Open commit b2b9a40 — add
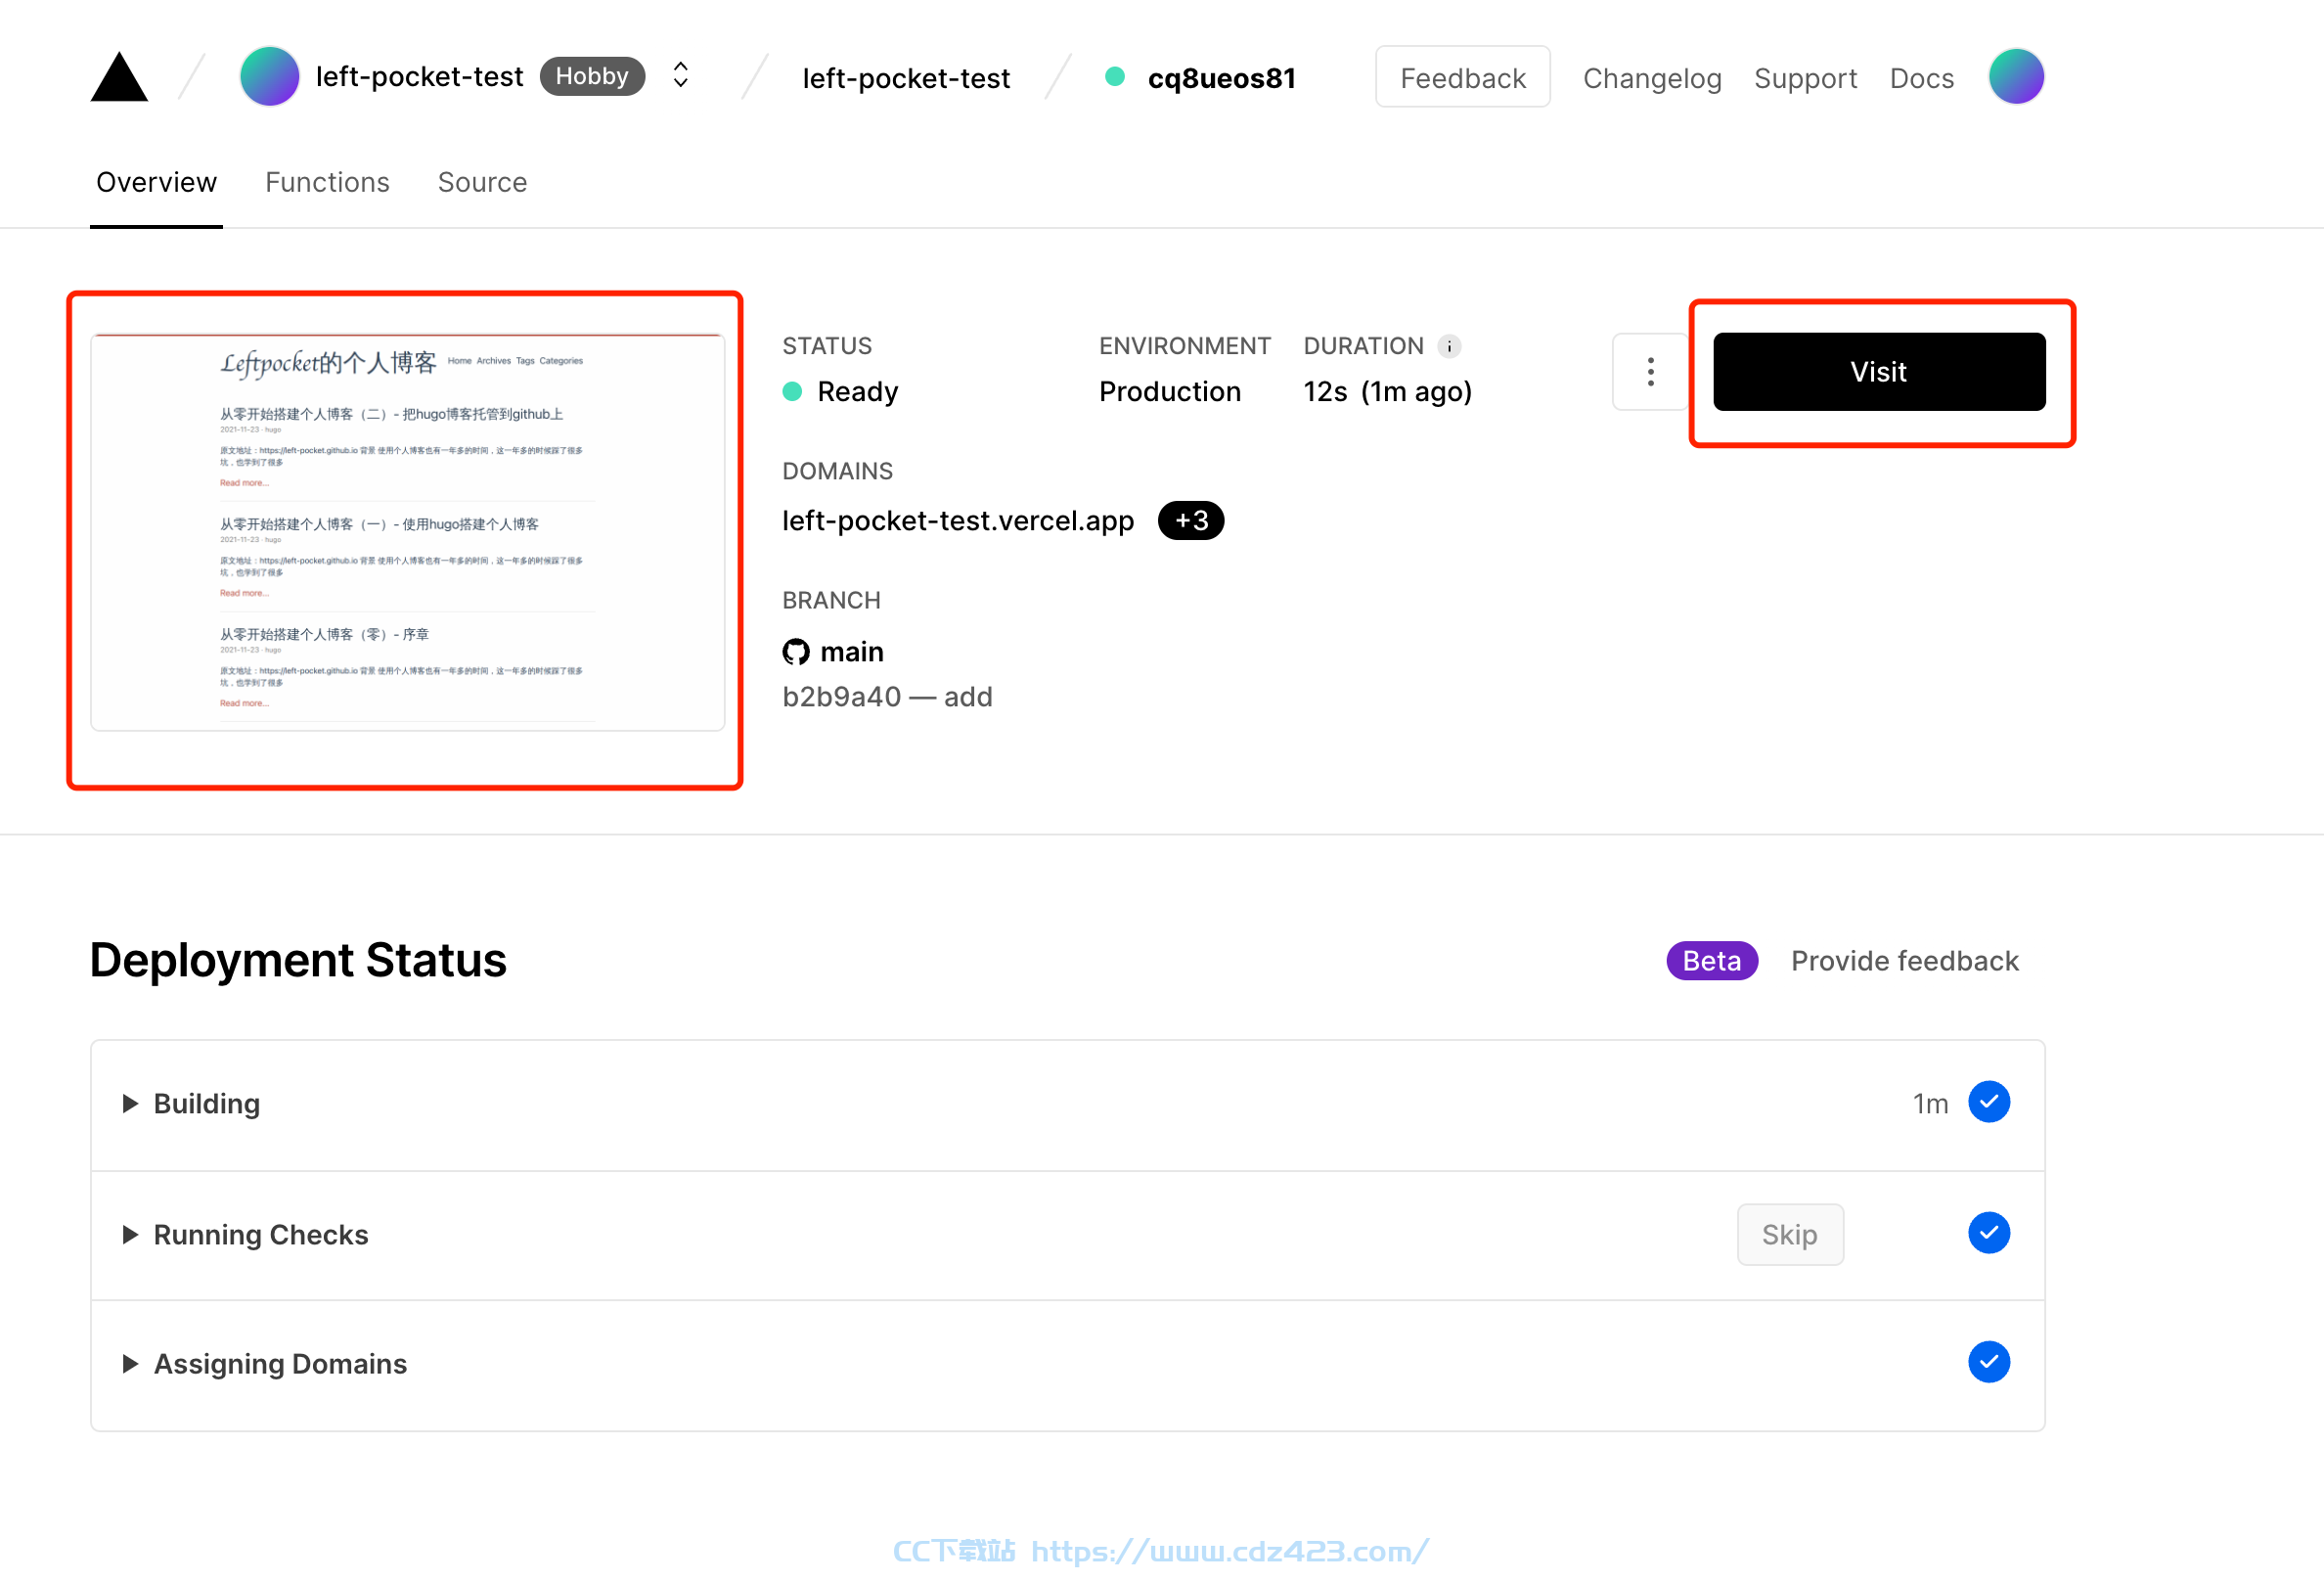 [x=887, y=697]
